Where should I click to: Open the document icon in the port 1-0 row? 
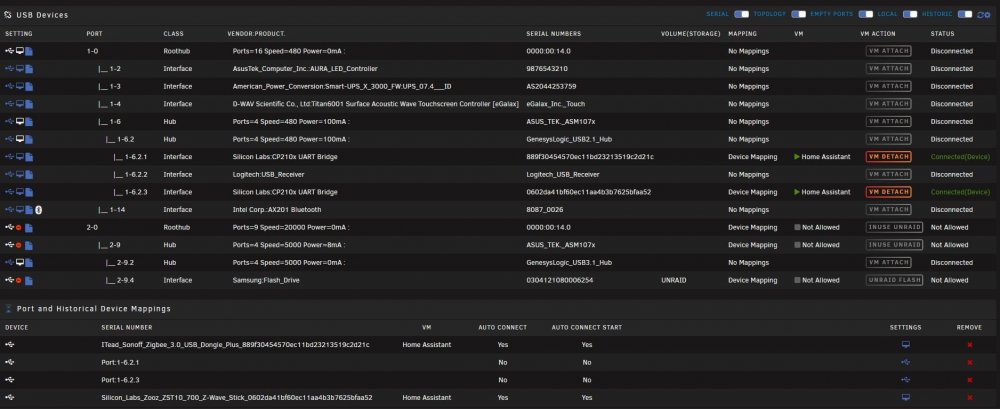pos(29,51)
